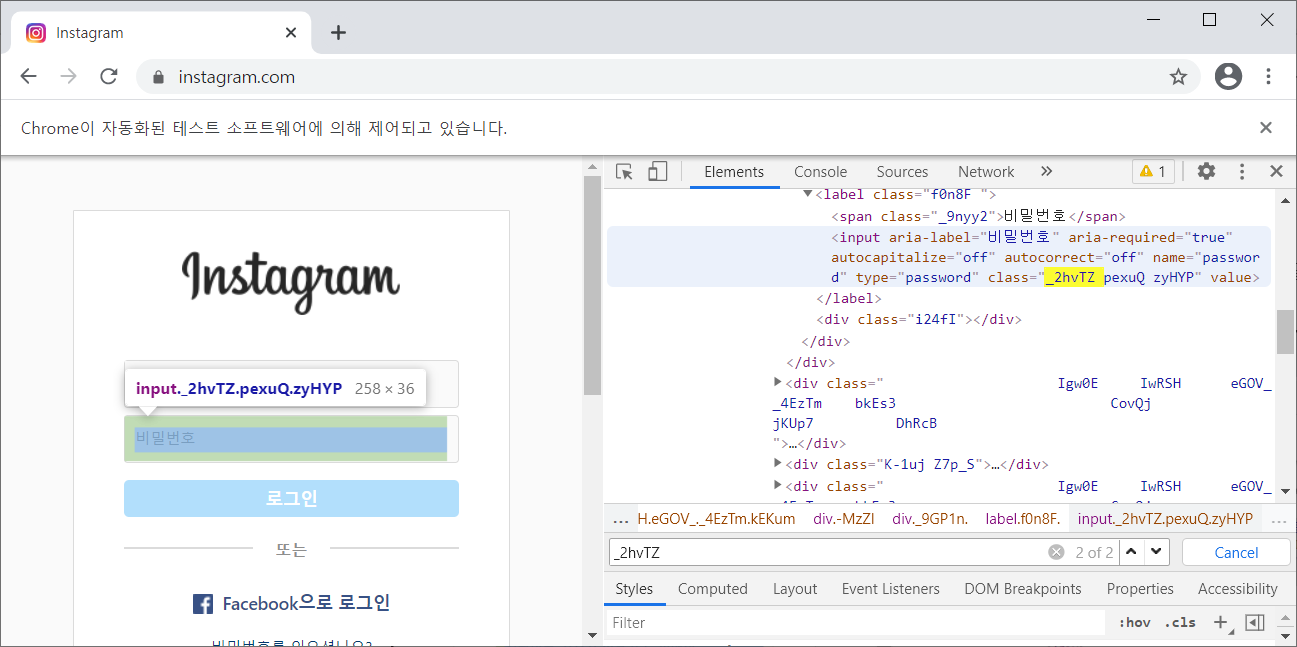Open the Properties pane tab
This screenshot has width=1297, height=647.
click(x=1140, y=589)
